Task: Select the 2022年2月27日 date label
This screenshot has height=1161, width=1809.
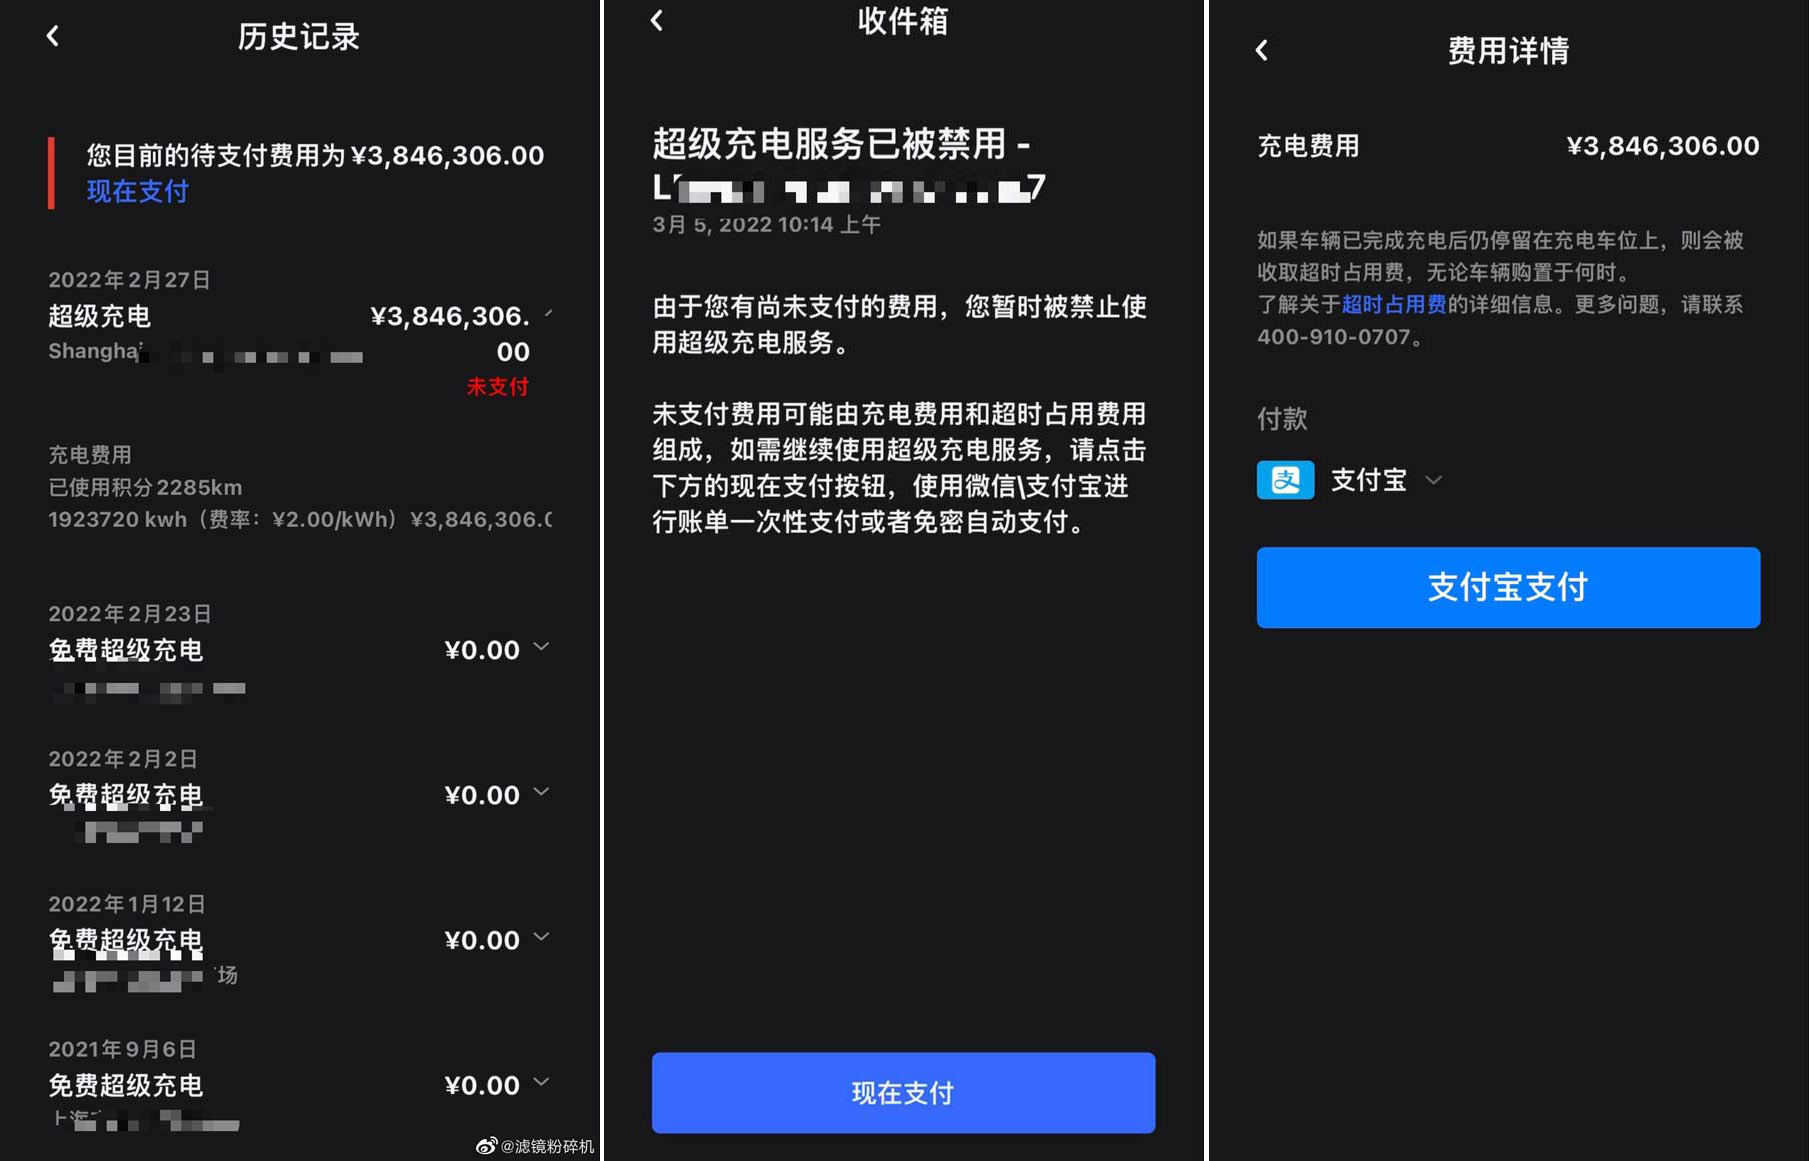Action: pos(129,280)
